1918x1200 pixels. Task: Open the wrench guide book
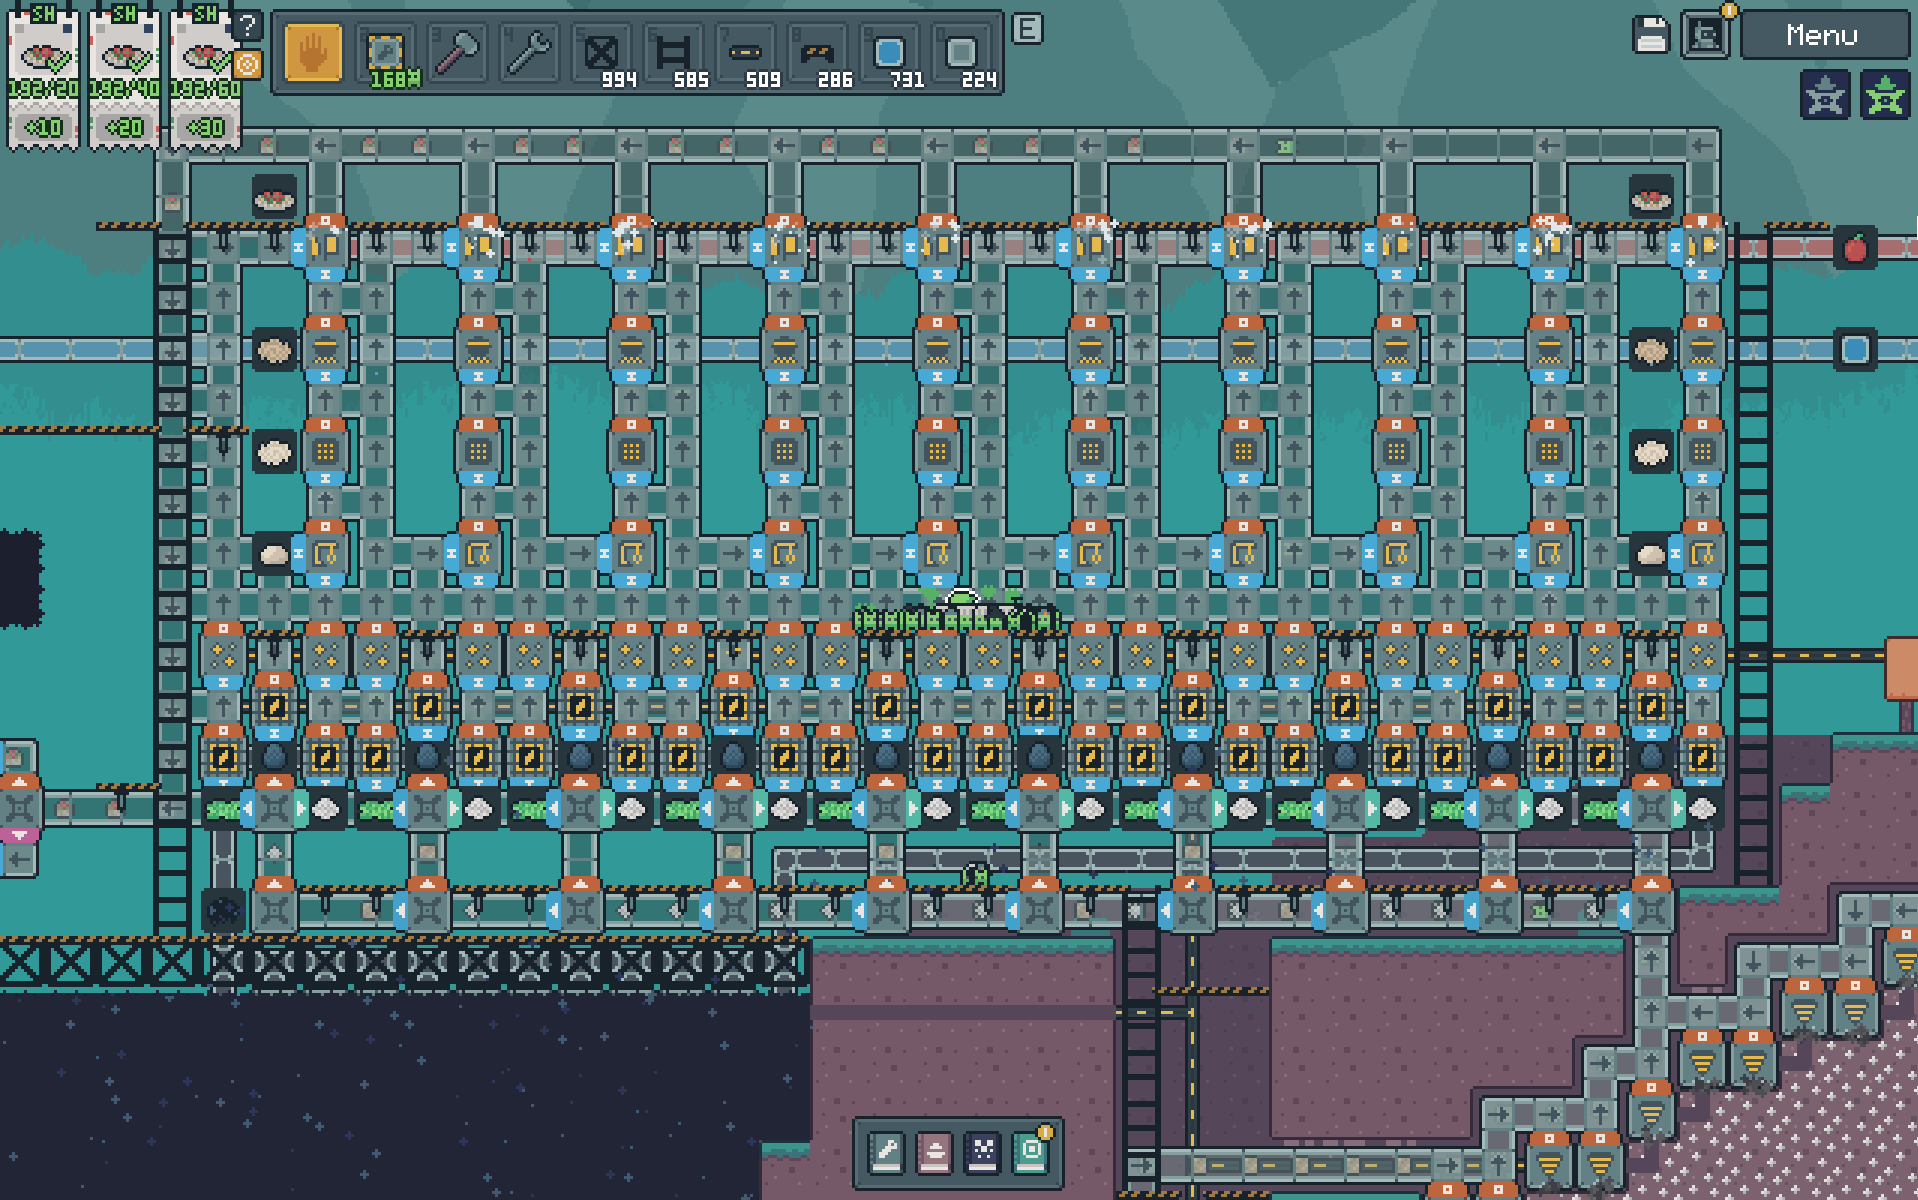coord(887,1153)
